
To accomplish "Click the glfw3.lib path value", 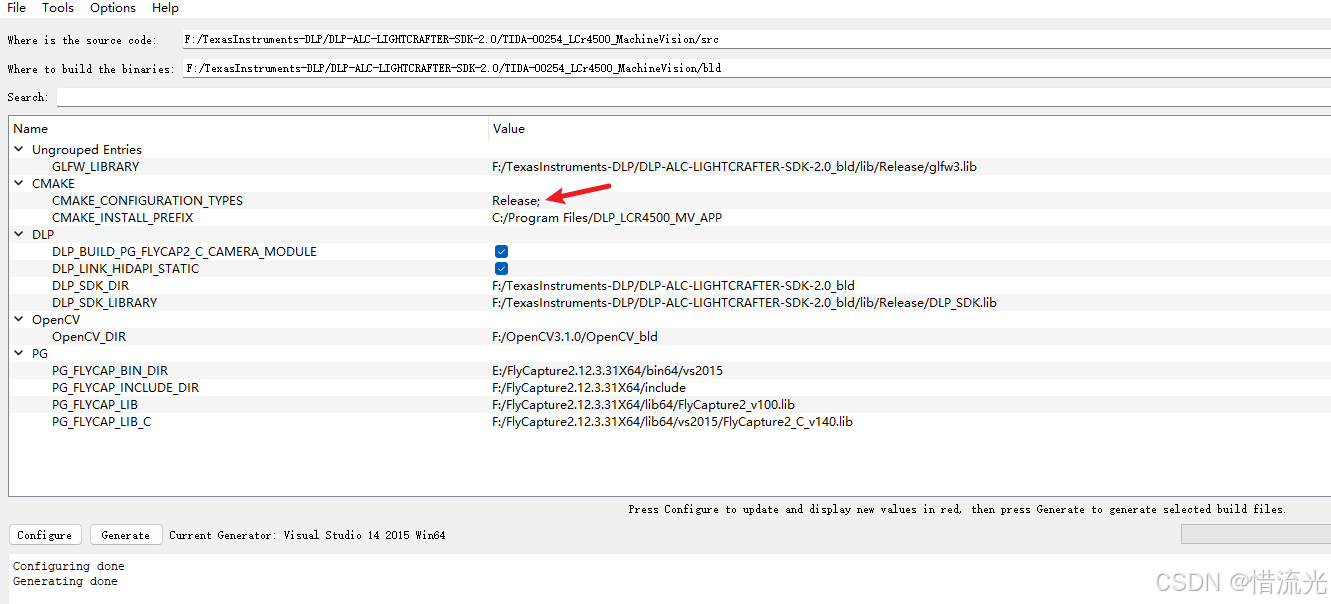I will [734, 167].
